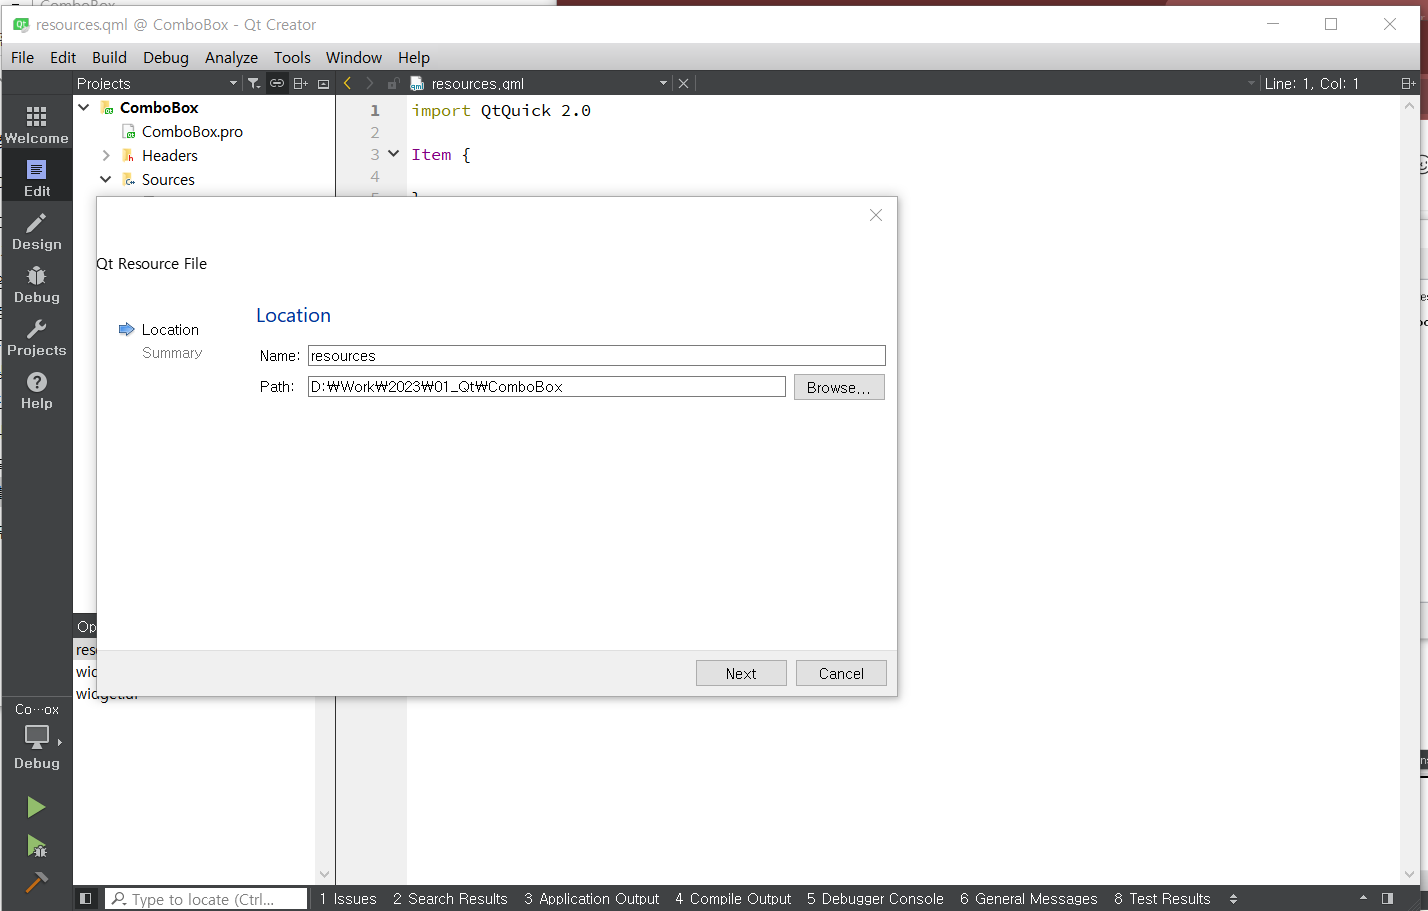This screenshot has width=1428, height=911.
Task: Open the Test Results pane
Action: 1162,898
